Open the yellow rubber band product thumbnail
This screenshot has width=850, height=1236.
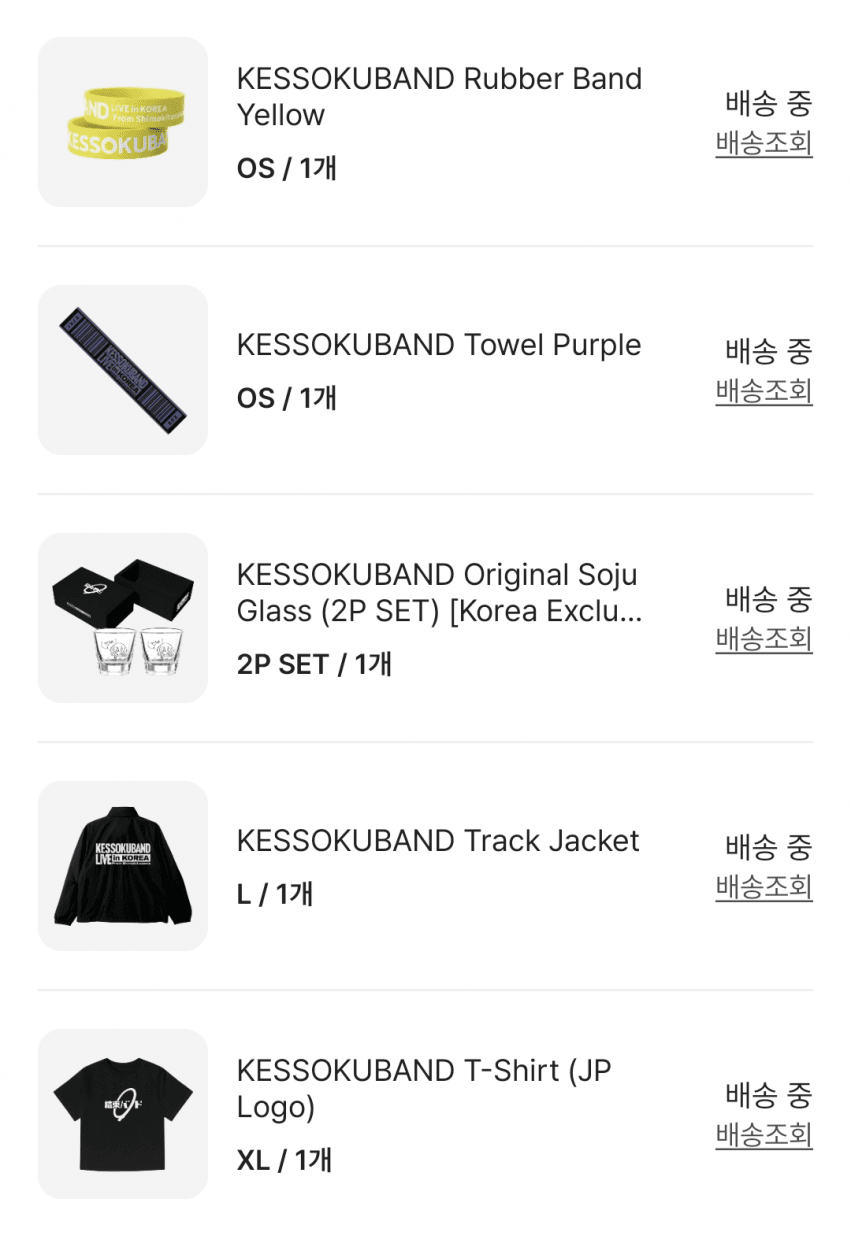122,122
